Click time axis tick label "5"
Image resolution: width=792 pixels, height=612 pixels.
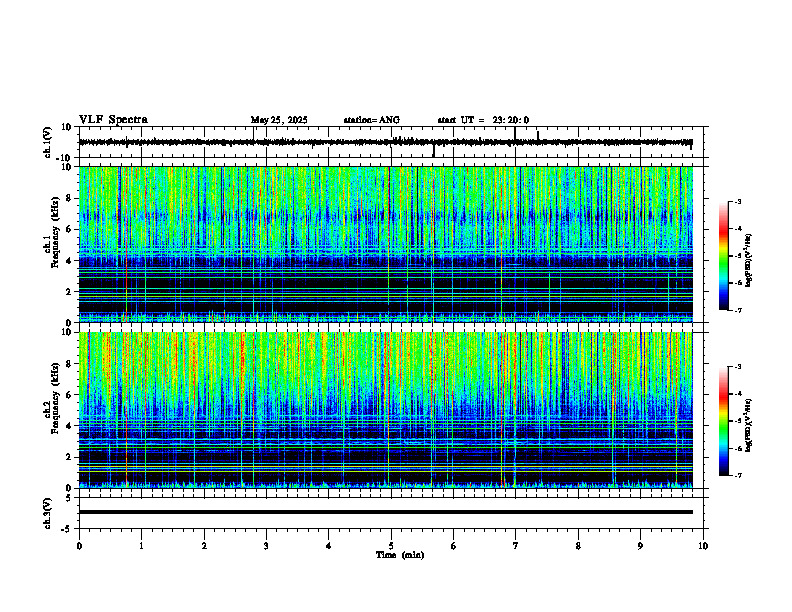coord(391,546)
